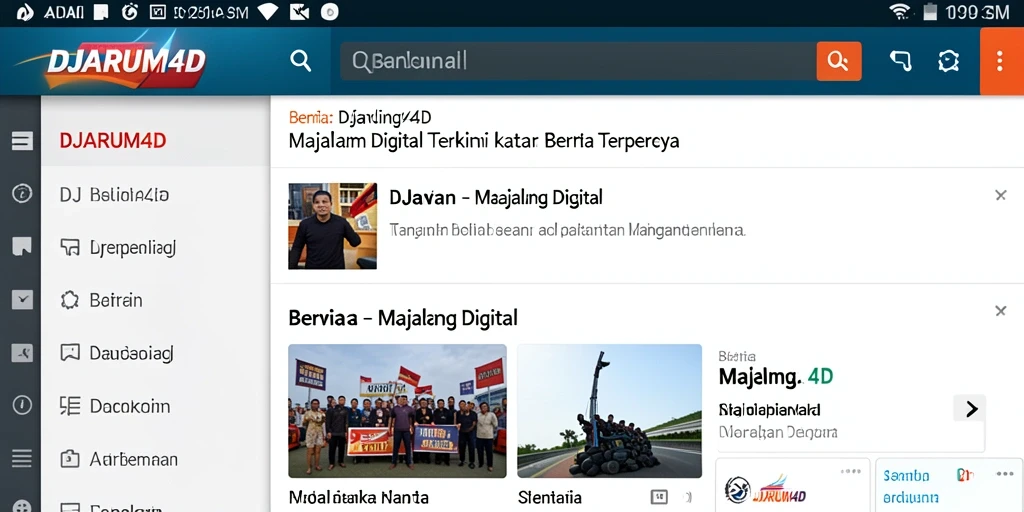The image size is (1024, 512).
Task: Click the Berviaa - Majalang Digital section heading
Action: point(403,318)
